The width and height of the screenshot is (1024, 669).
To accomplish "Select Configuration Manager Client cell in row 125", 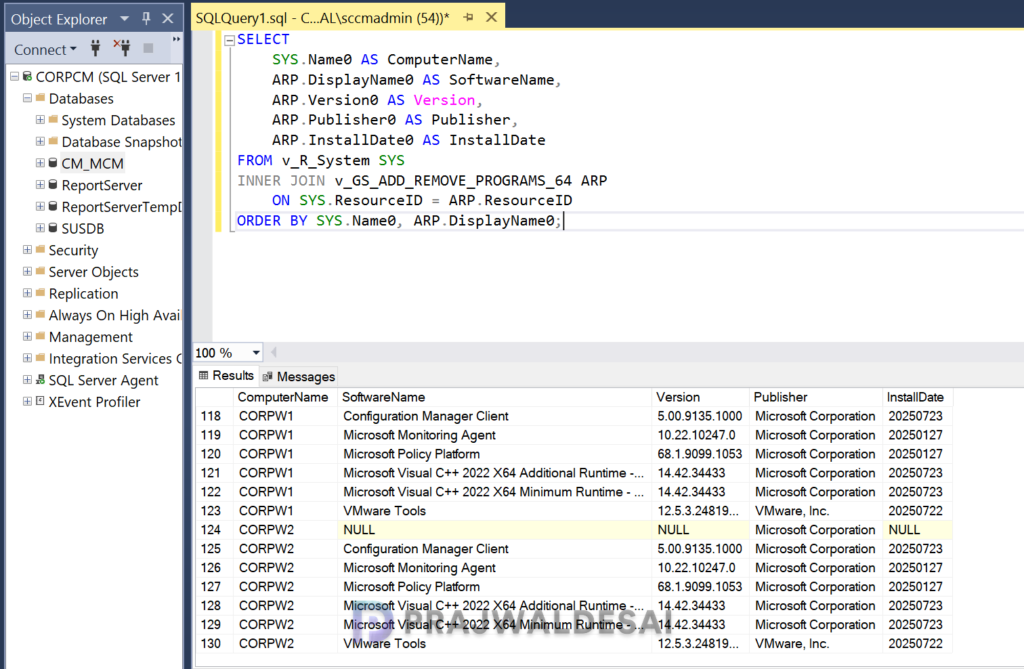I will (x=494, y=549).
